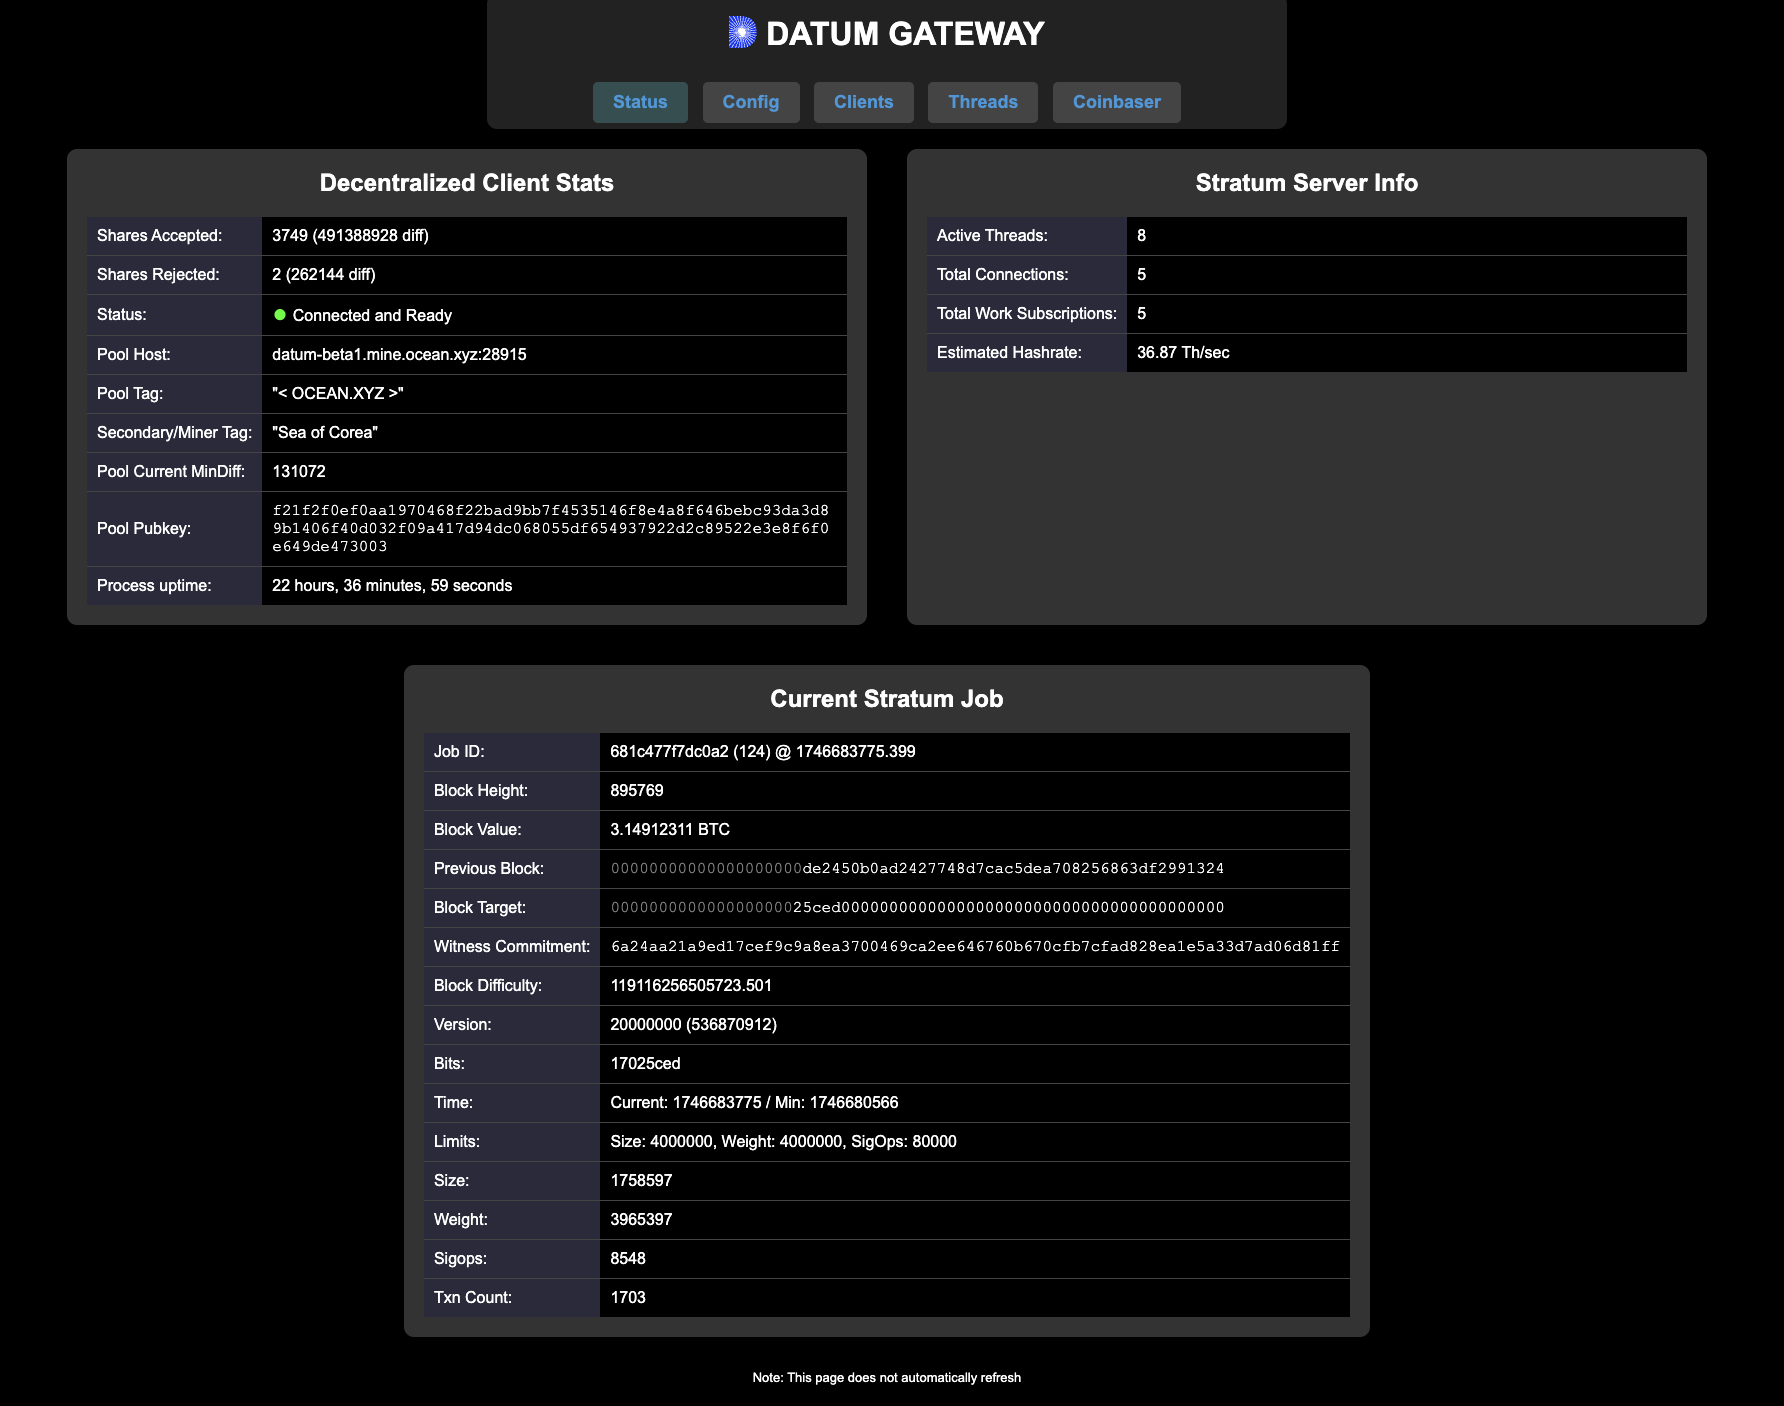This screenshot has width=1784, height=1406.
Task: Click the version value "20000000 (536870912)"
Action: pos(693,1025)
